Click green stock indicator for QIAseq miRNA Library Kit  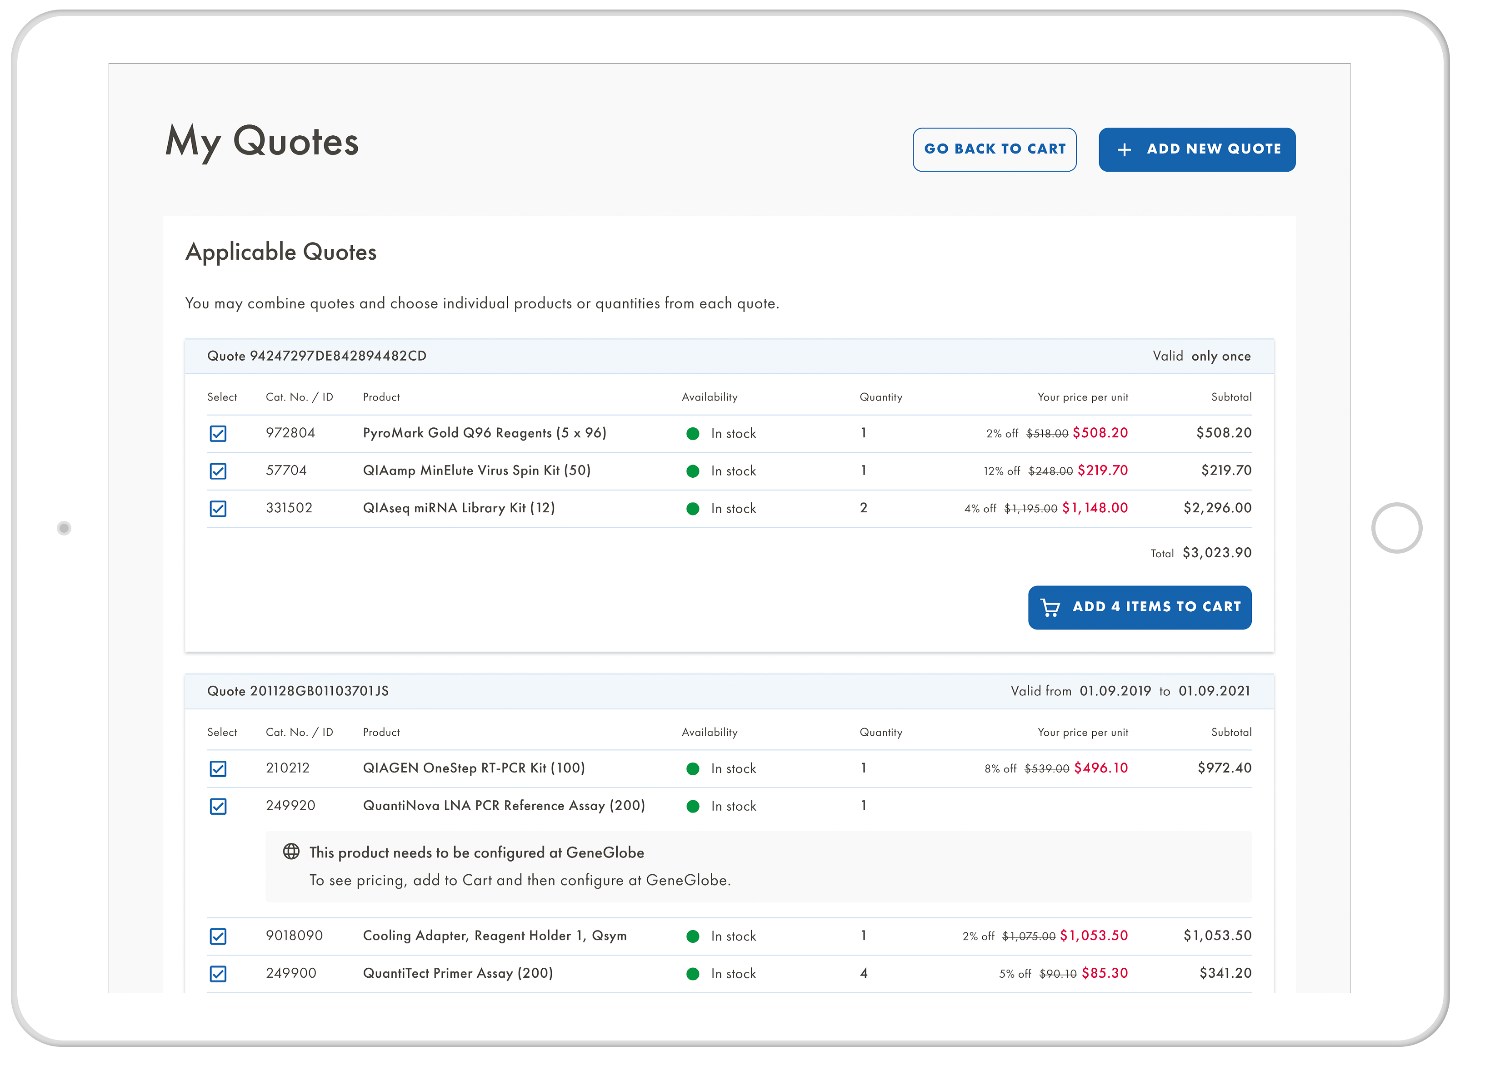tap(692, 509)
